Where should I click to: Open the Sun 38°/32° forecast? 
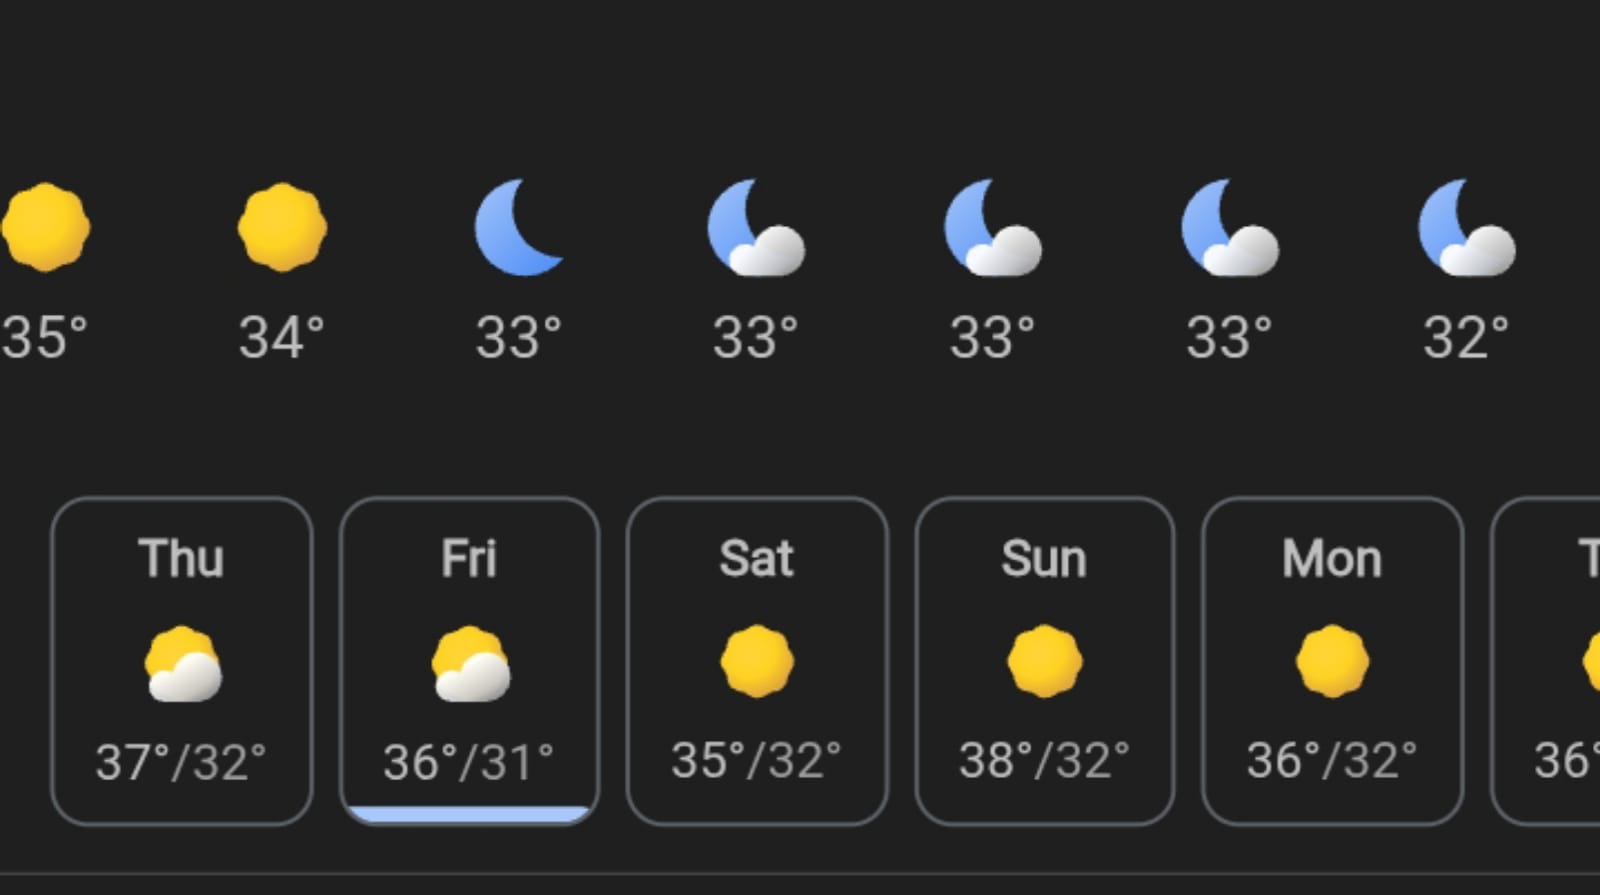(1044, 661)
